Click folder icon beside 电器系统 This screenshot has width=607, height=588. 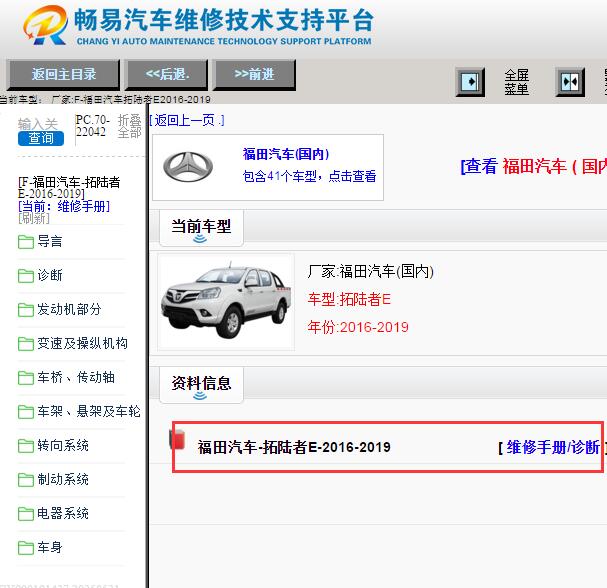[26, 514]
